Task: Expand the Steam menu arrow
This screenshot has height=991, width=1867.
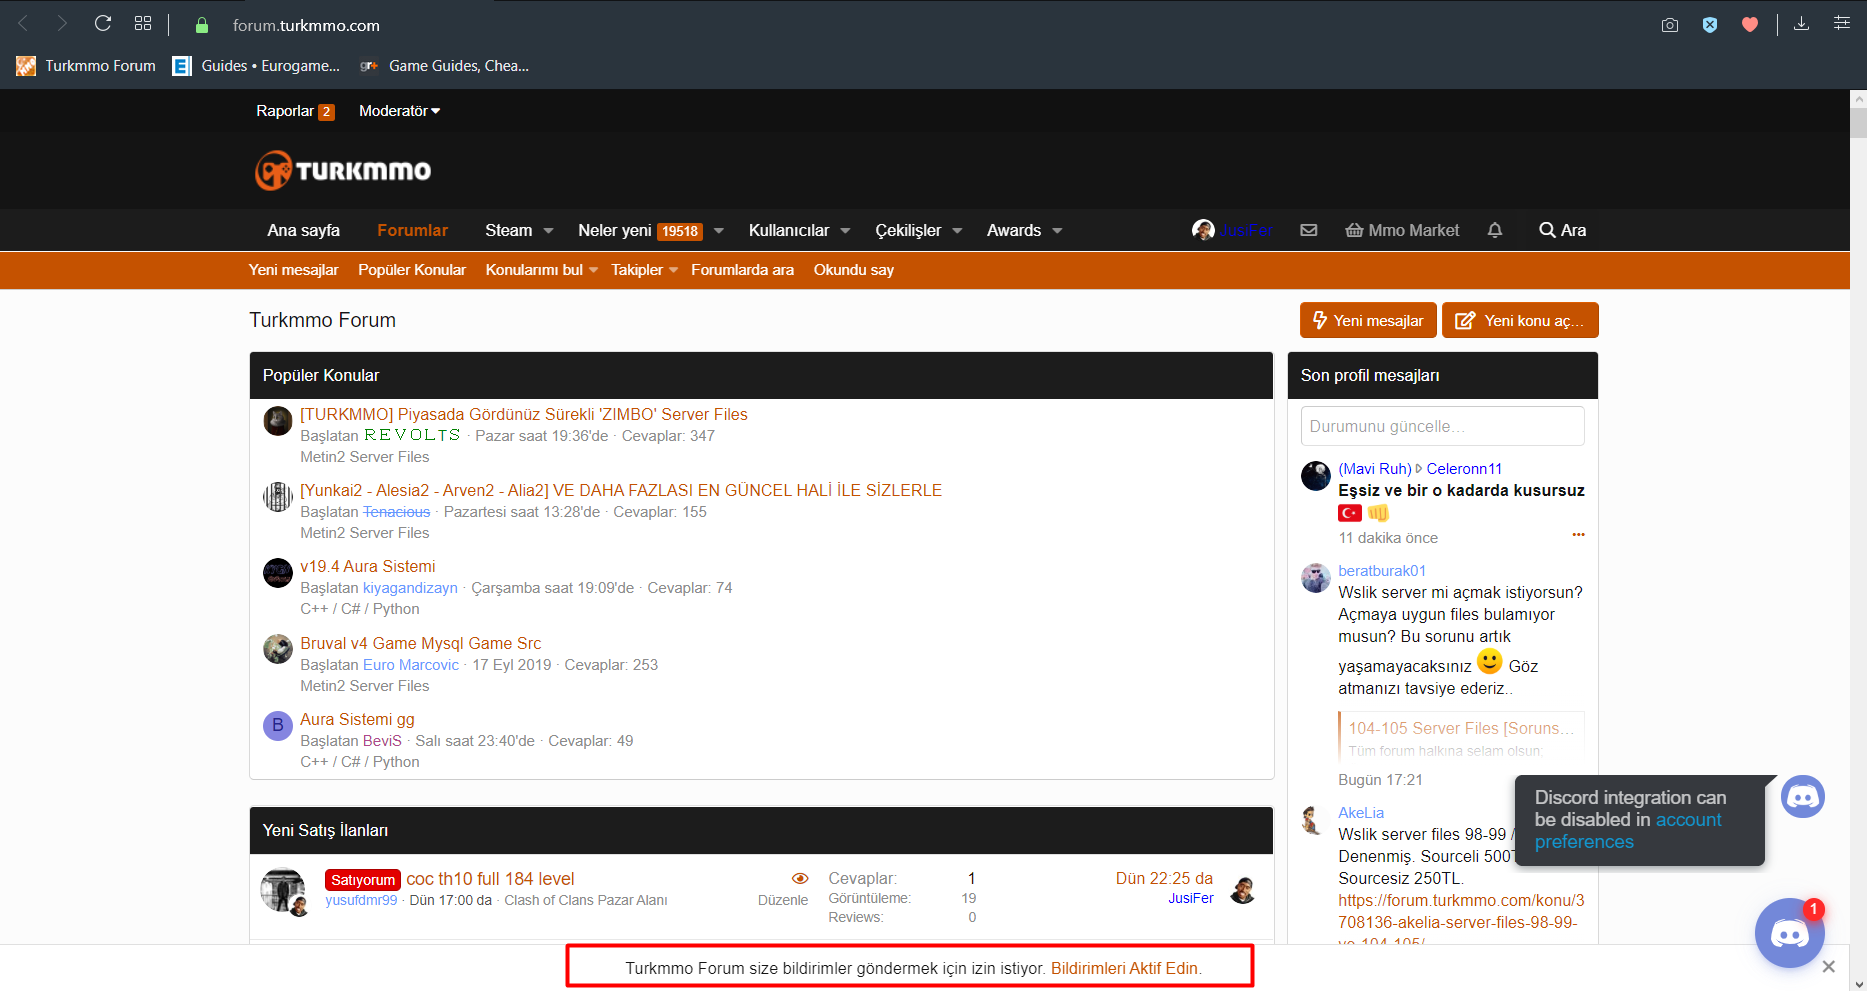Action: pos(548,231)
